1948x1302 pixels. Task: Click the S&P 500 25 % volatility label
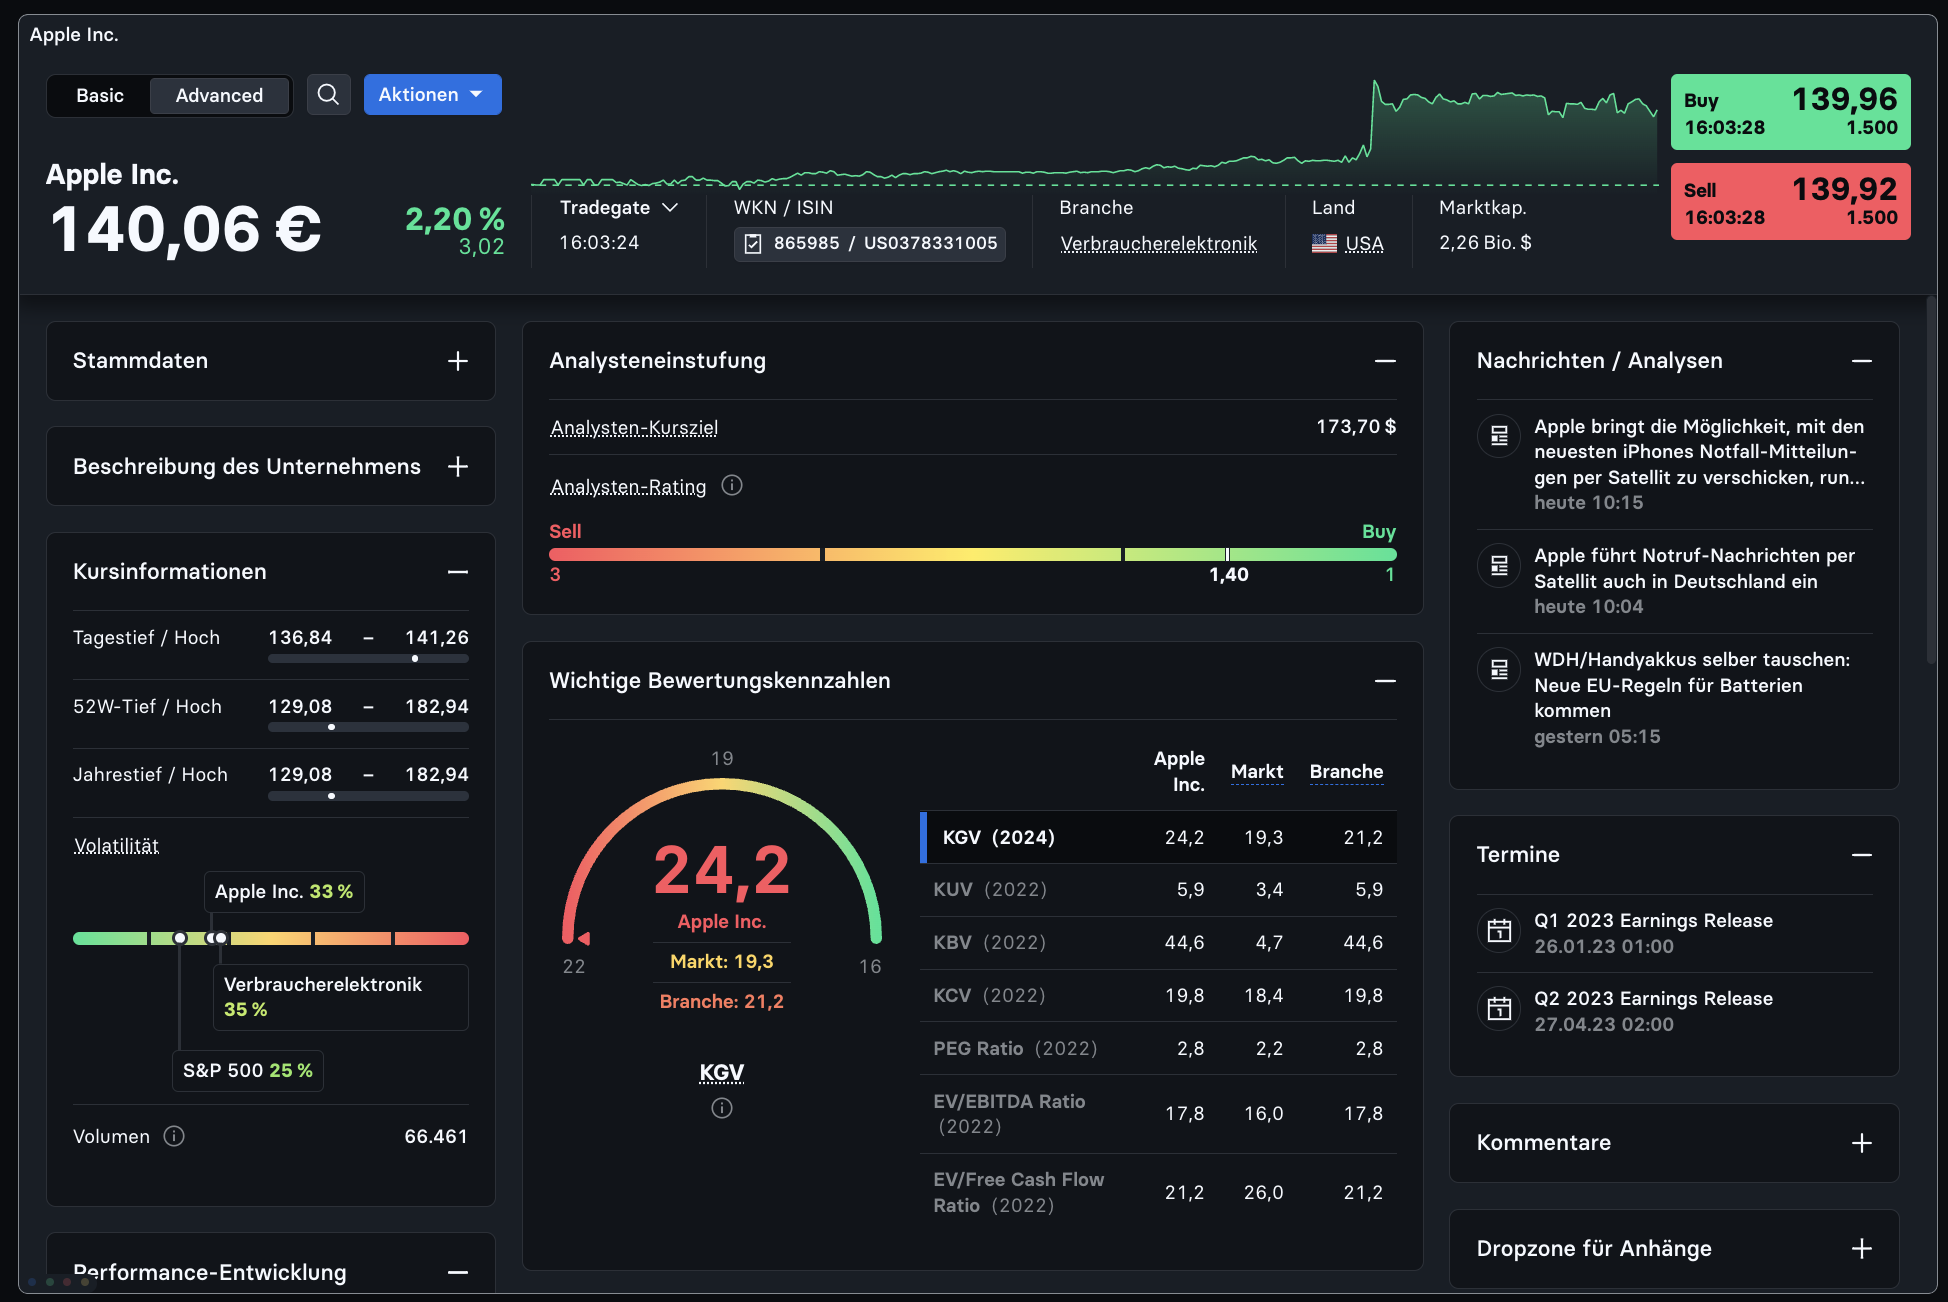coord(248,1071)
